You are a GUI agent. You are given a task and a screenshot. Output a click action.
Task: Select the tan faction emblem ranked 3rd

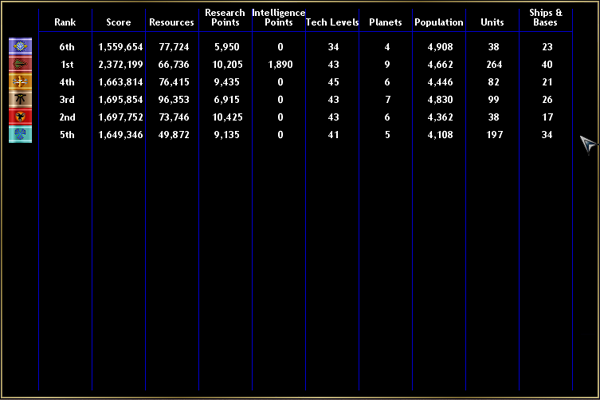[x=20, y=99]
